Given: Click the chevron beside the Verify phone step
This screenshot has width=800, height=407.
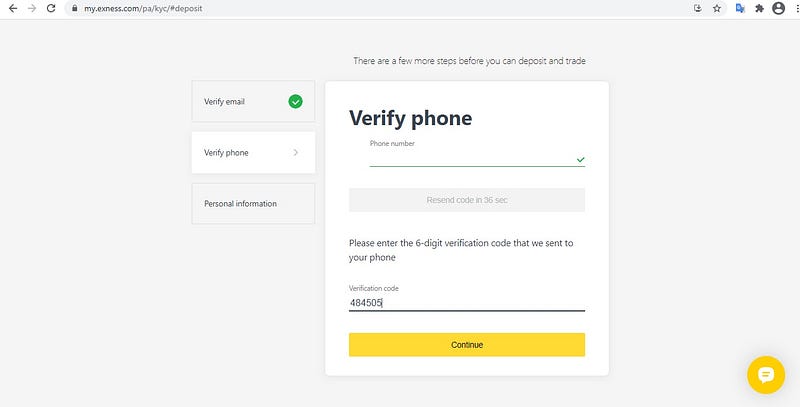Looking at the screenshot, I should pos(296,152).
